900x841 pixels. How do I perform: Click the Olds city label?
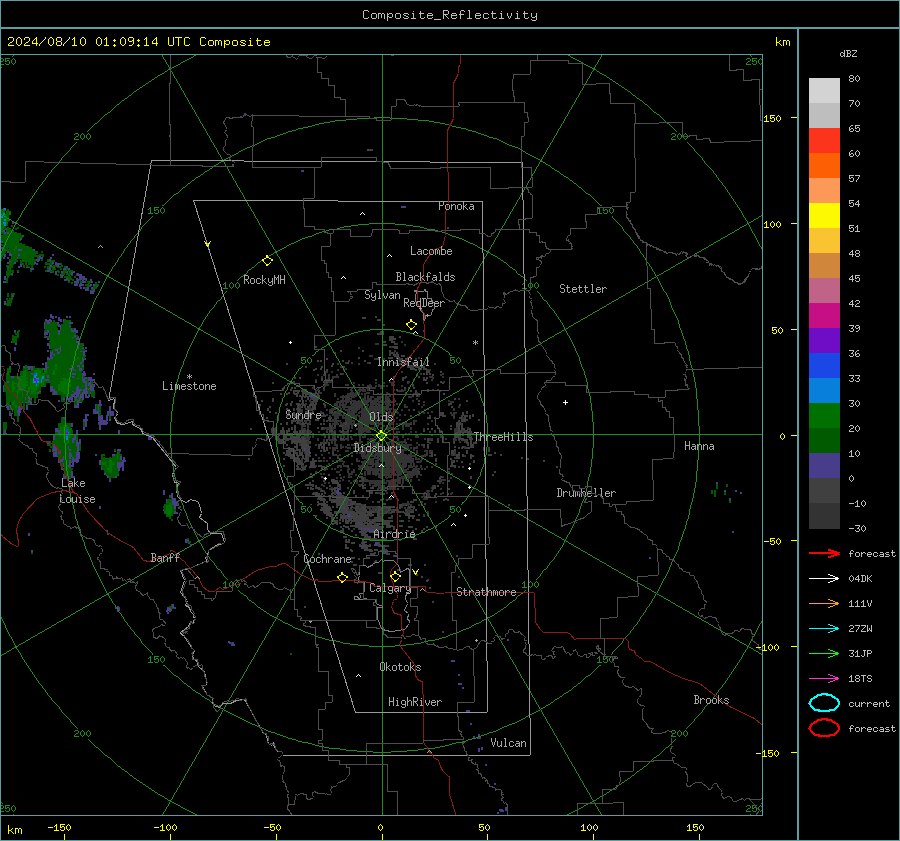pos(381,417)
